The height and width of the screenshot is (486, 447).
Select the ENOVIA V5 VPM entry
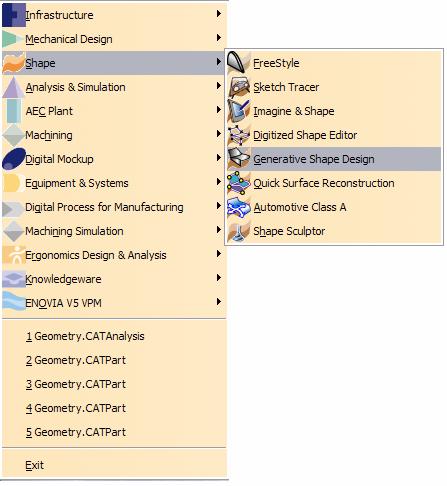click(x=114, y=303)
